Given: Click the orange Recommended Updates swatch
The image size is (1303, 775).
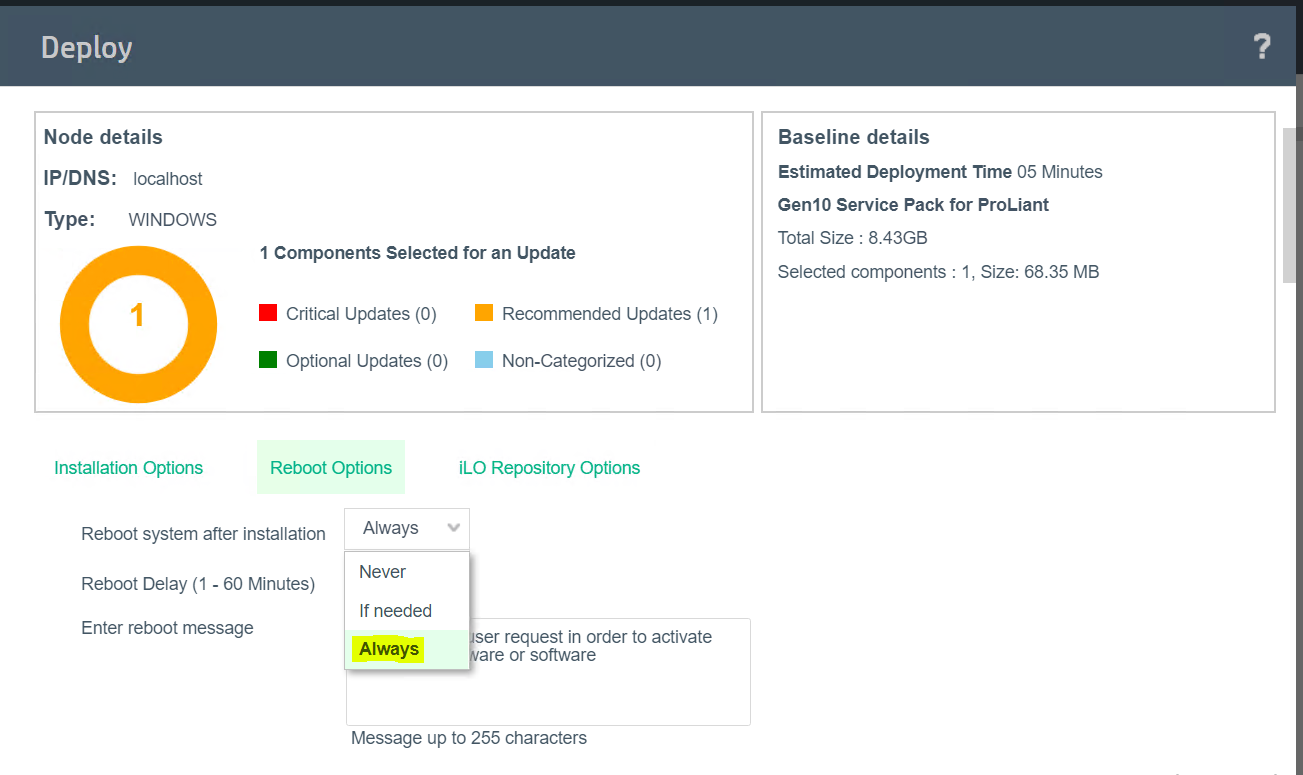Looking at the screenshot, I should pyautogui.click(x=484, y=313).
